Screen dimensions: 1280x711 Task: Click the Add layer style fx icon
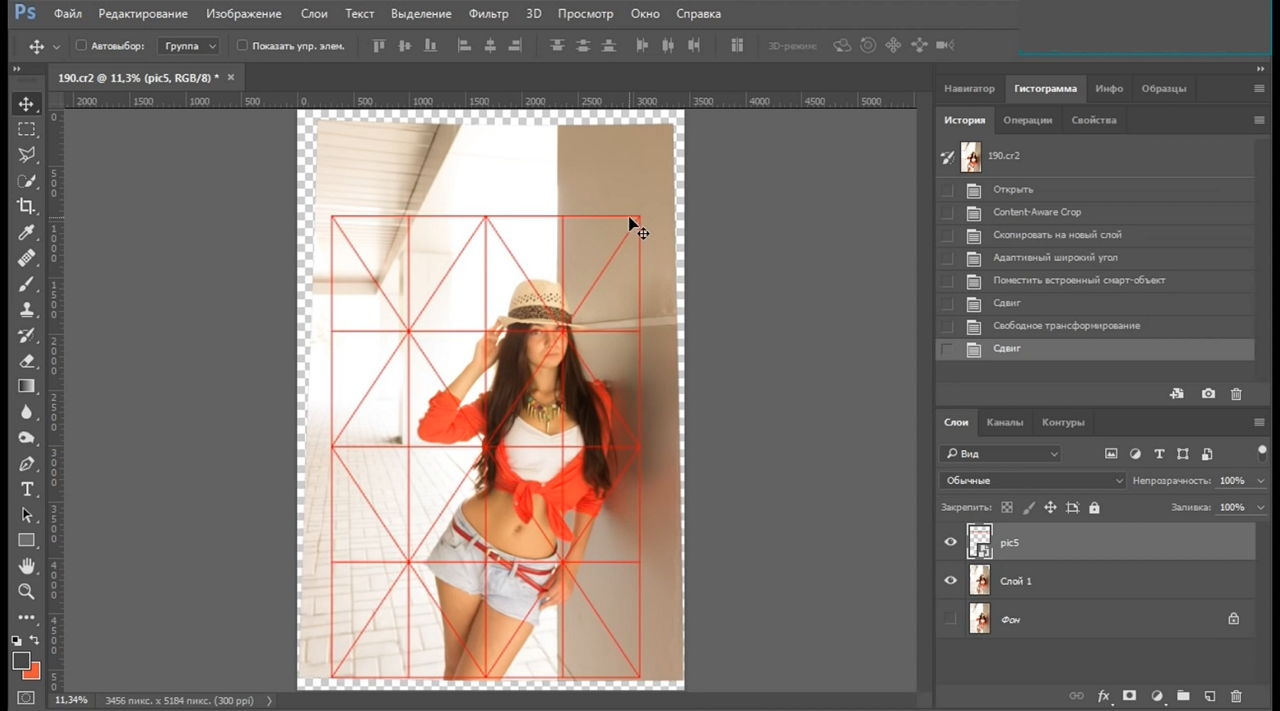pos(1104,696)
